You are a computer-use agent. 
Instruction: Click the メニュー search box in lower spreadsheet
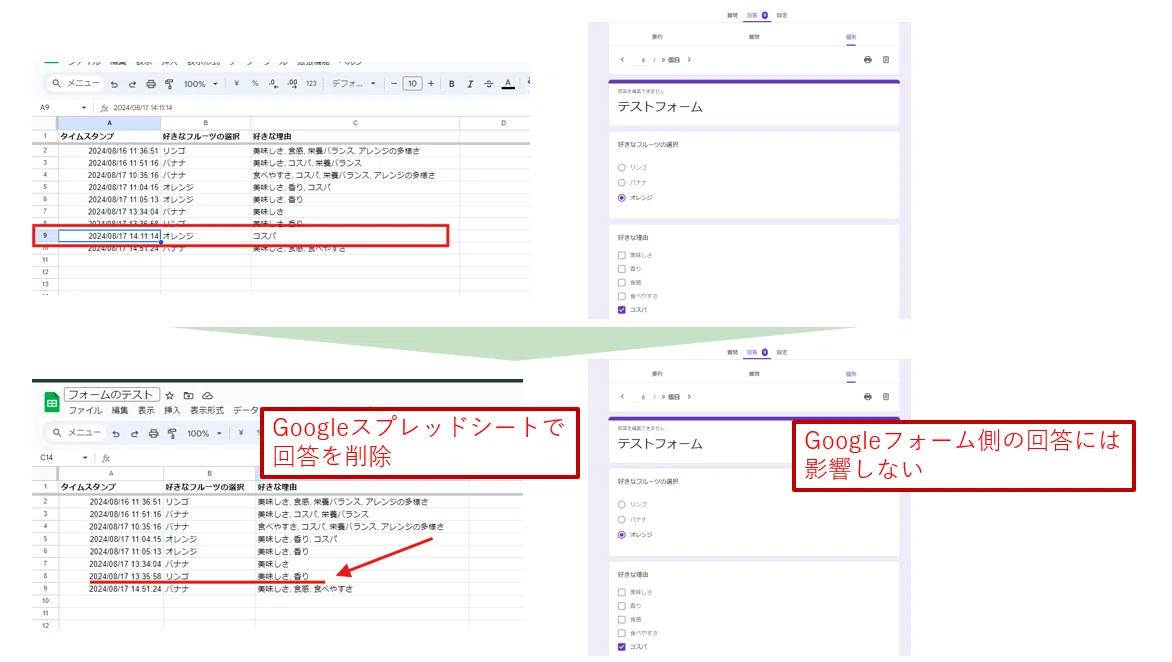75,433
